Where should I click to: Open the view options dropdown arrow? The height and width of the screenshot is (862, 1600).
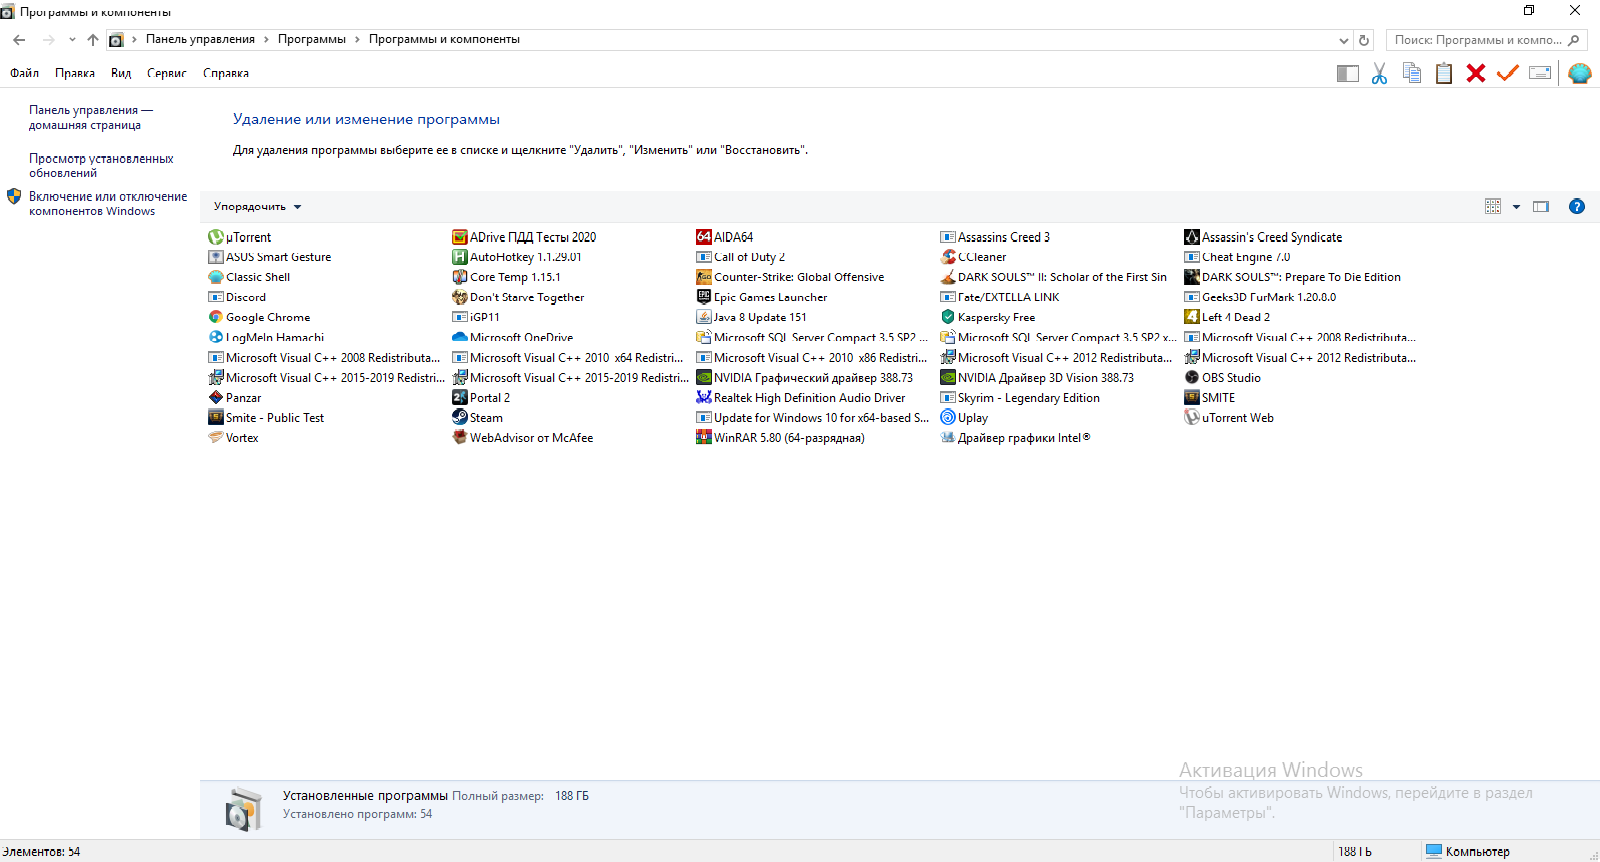coord(1516,207)
